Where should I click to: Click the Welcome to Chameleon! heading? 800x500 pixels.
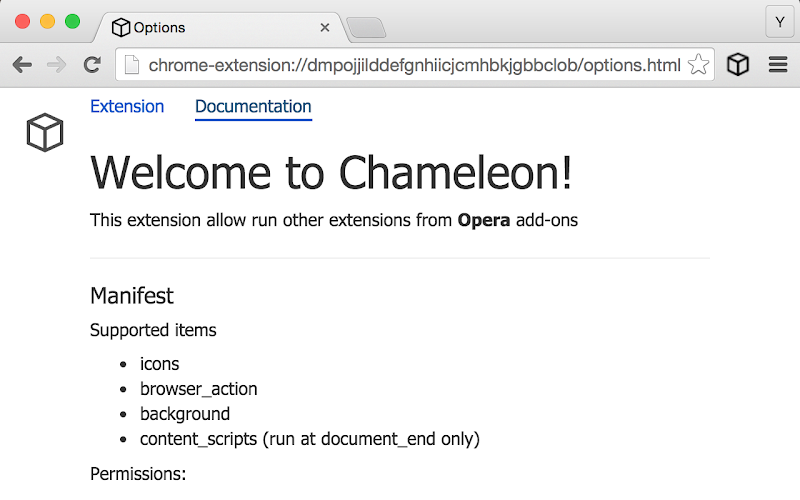tap(331, 173)
